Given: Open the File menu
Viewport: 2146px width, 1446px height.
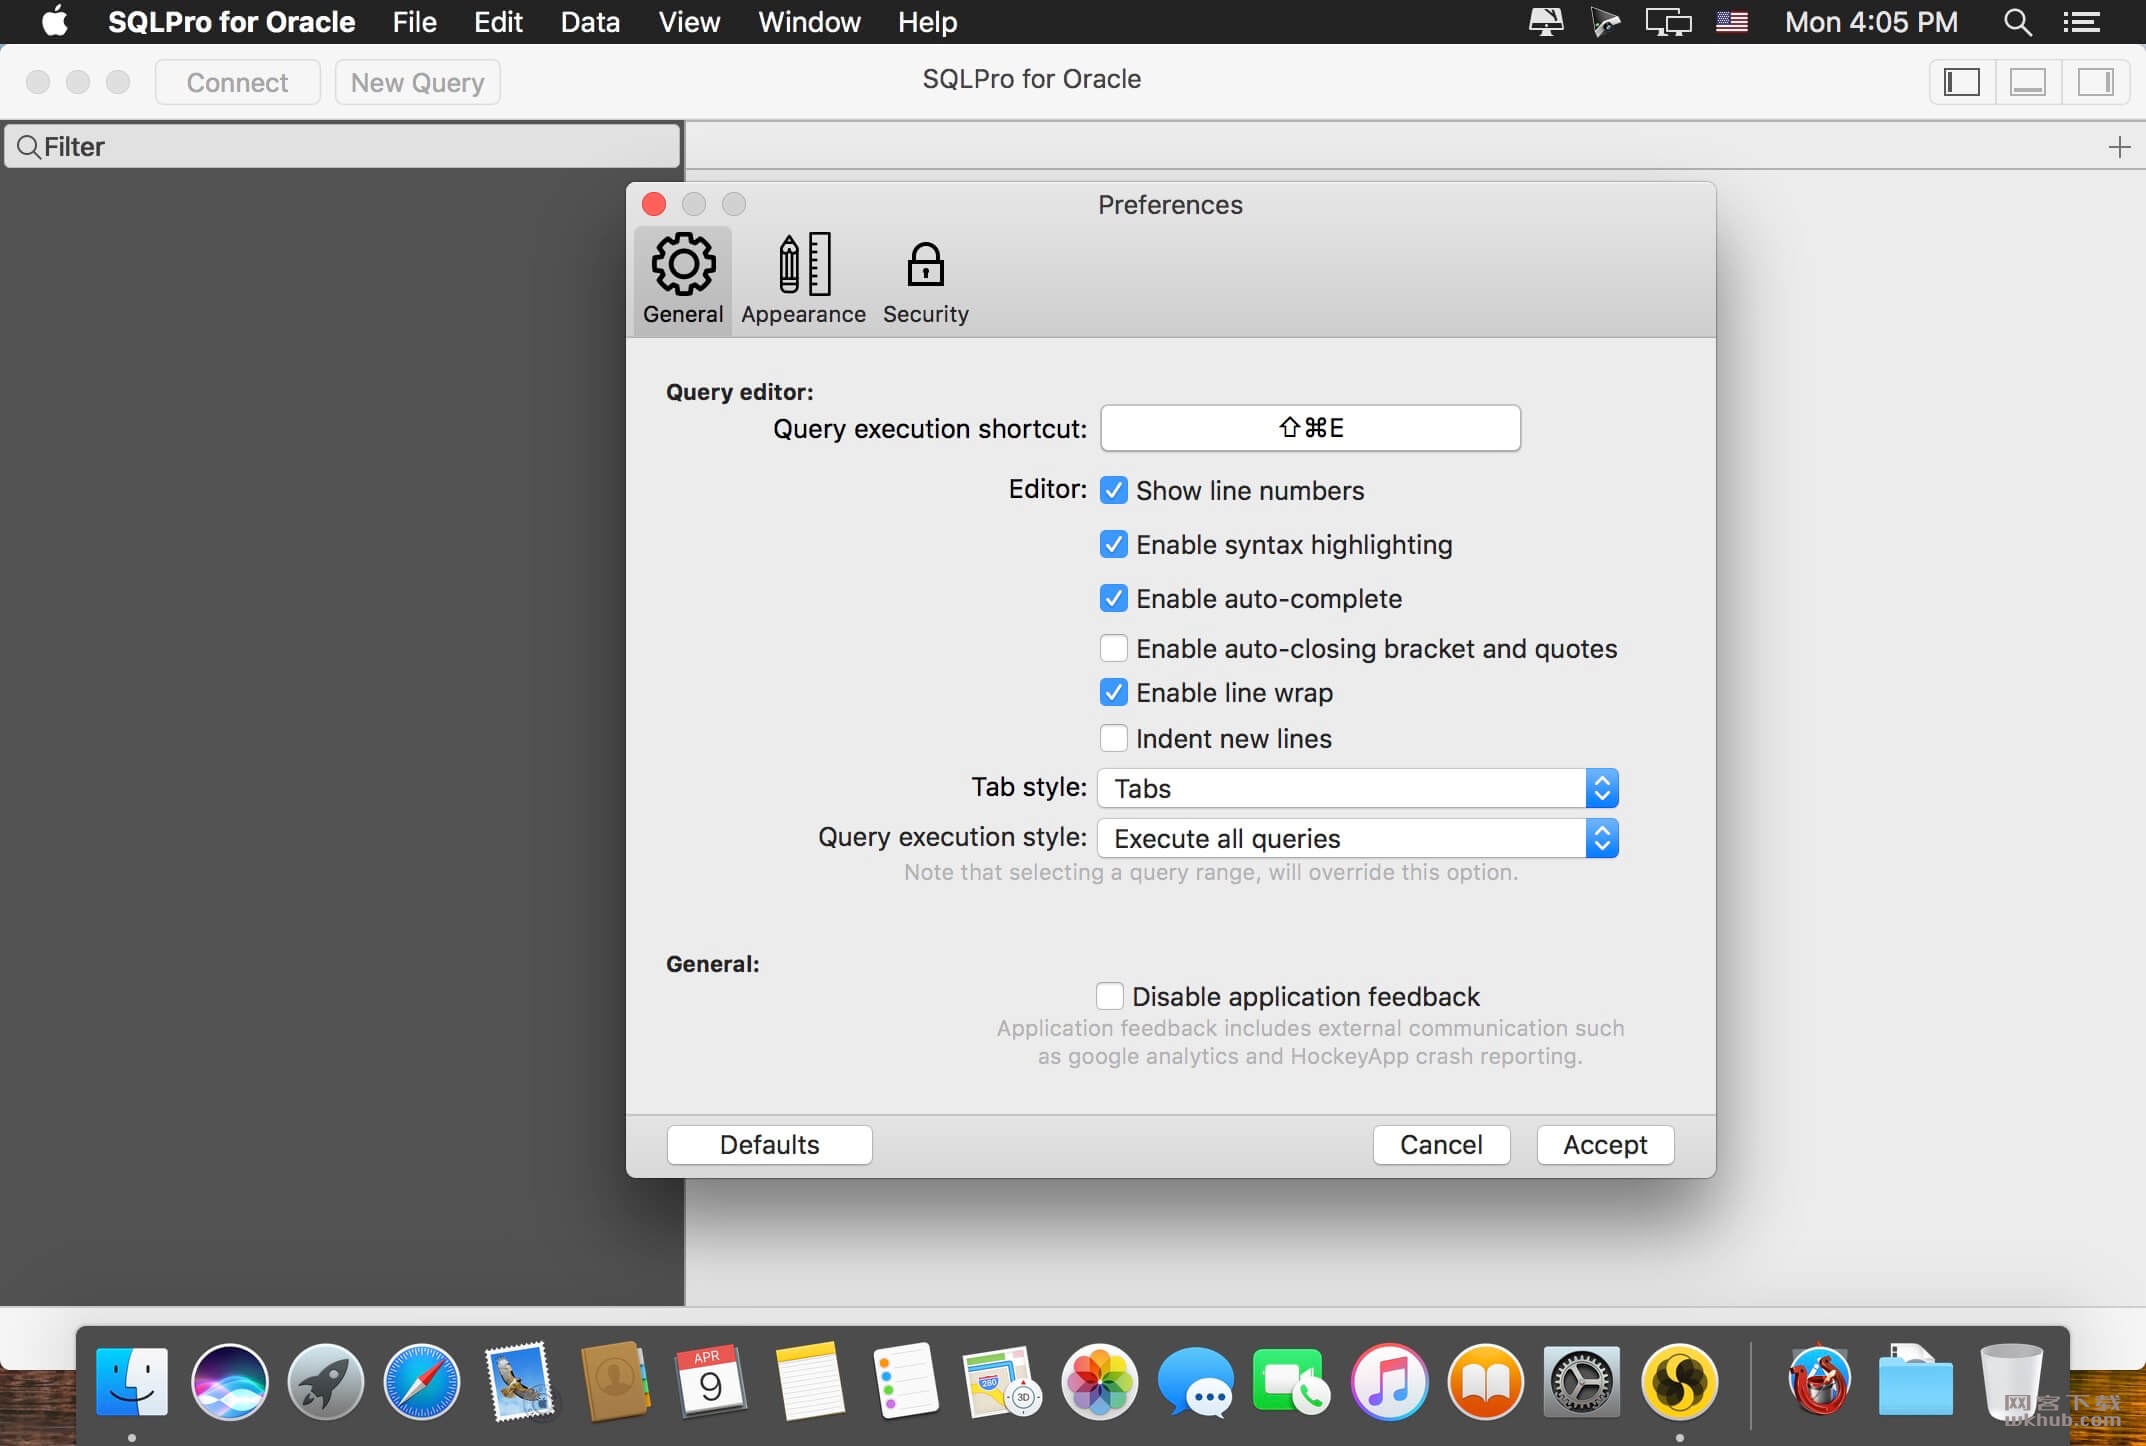Looking at the screenshot, I should (414, 22).
